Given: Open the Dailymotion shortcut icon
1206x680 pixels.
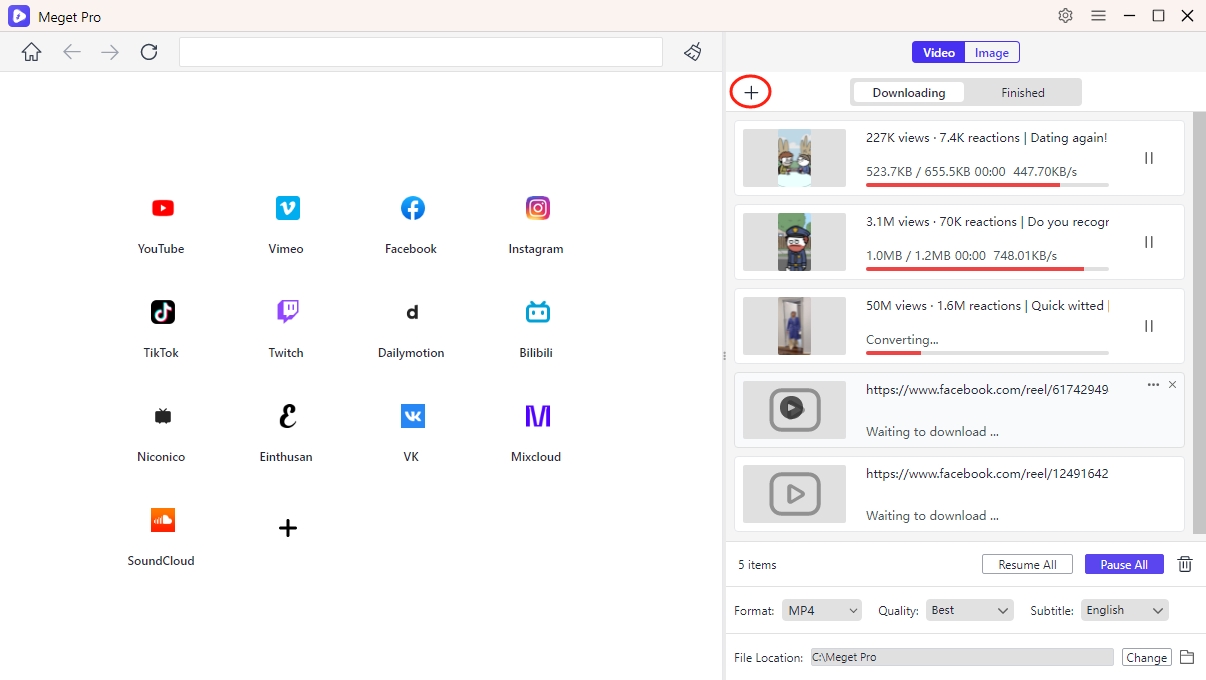Looking at the screenshot, I should point(412,312).
